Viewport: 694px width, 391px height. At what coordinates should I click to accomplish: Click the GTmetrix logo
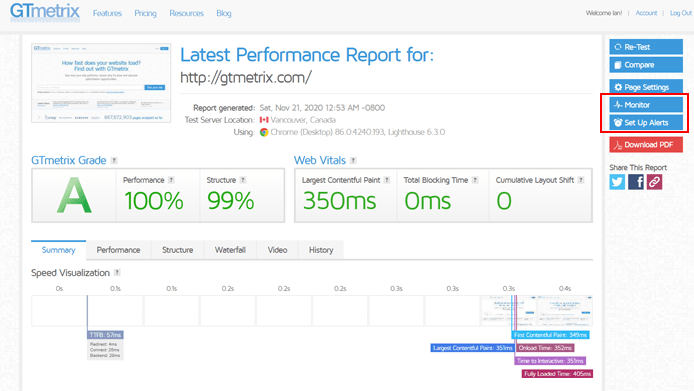click(x=45, y=11)
